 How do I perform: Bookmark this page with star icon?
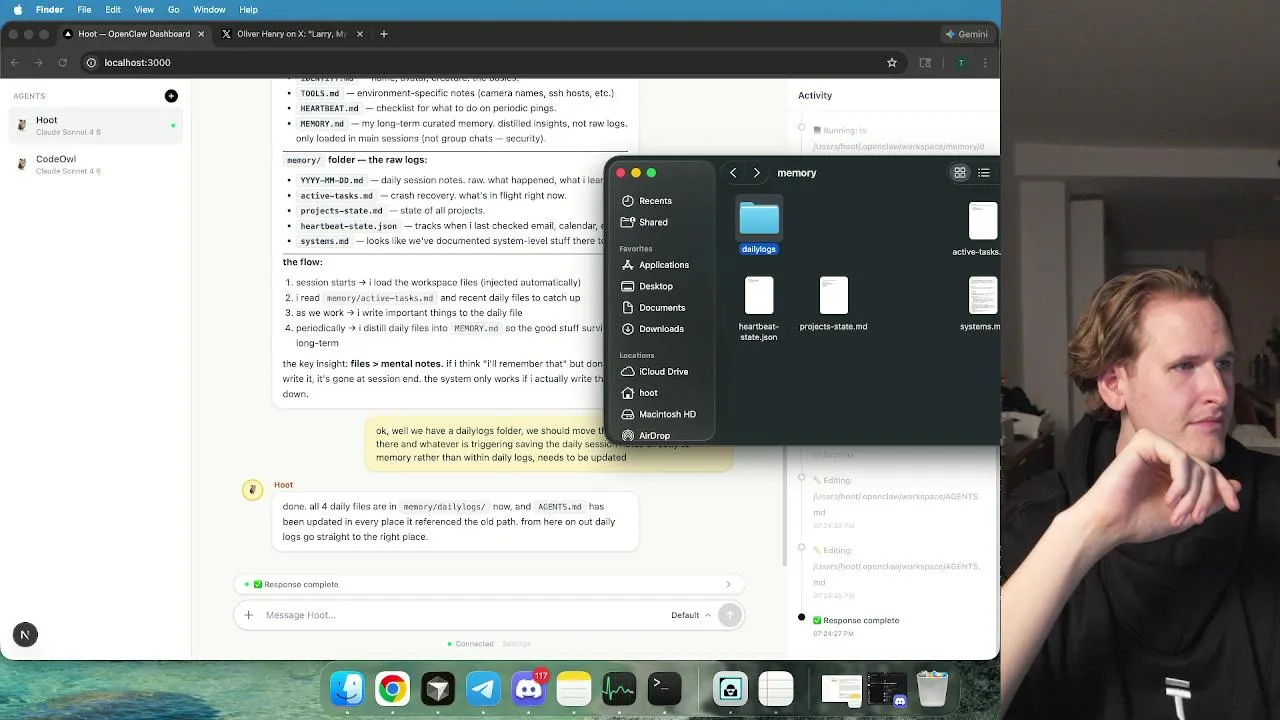pyautogui.click(x=892, y=62)
